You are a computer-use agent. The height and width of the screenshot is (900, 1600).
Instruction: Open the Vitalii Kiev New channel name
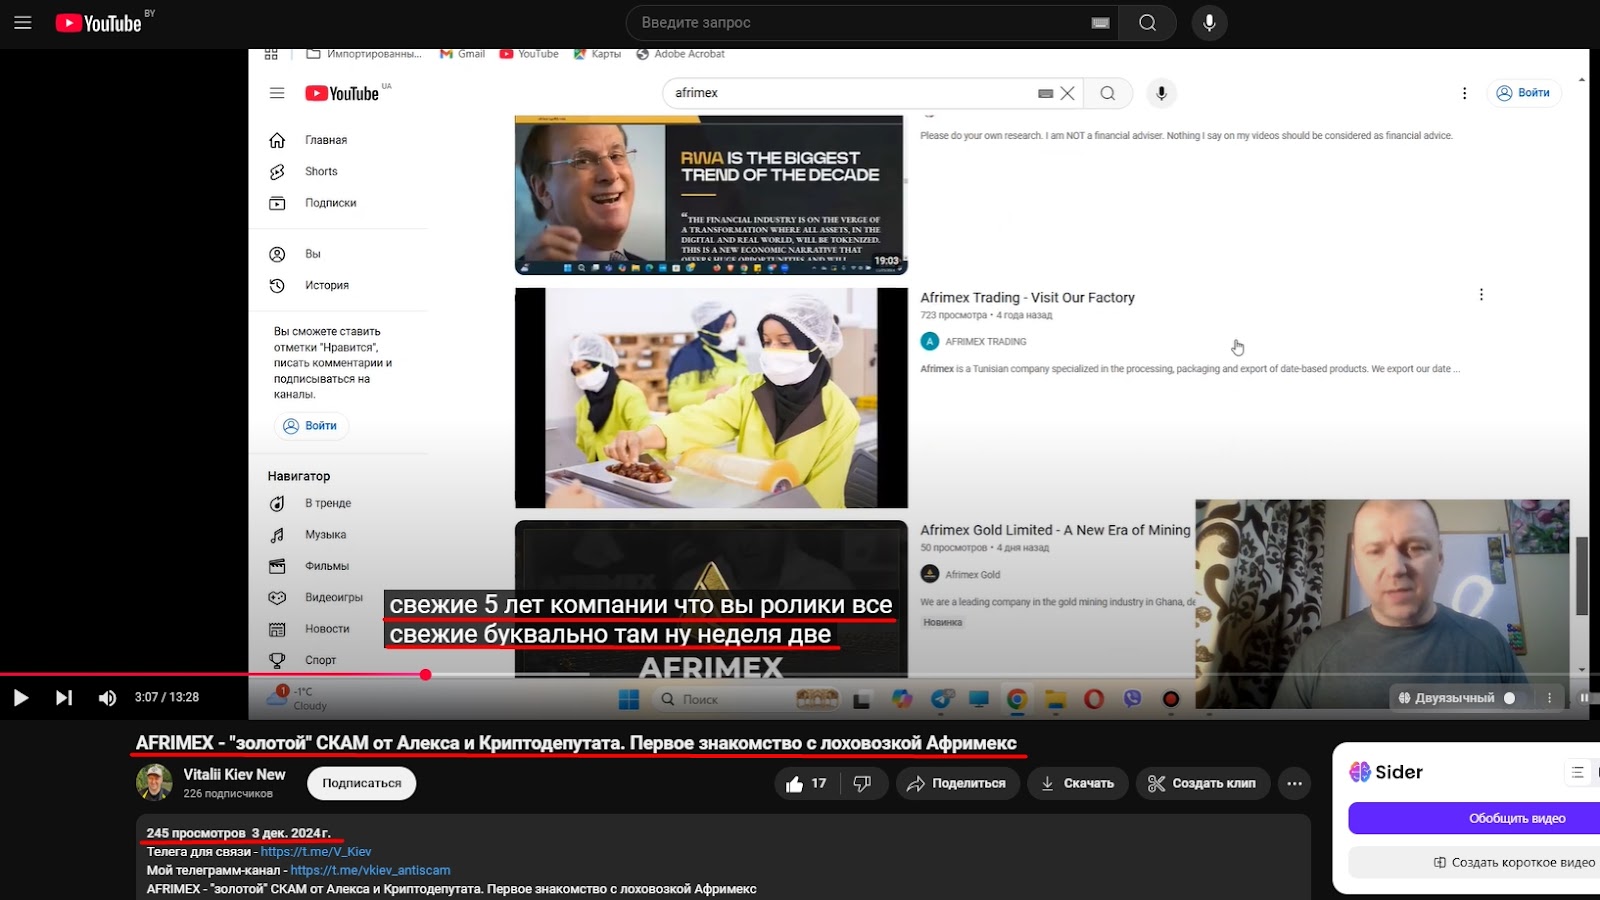pyautogui.click(x=234, y=774)
